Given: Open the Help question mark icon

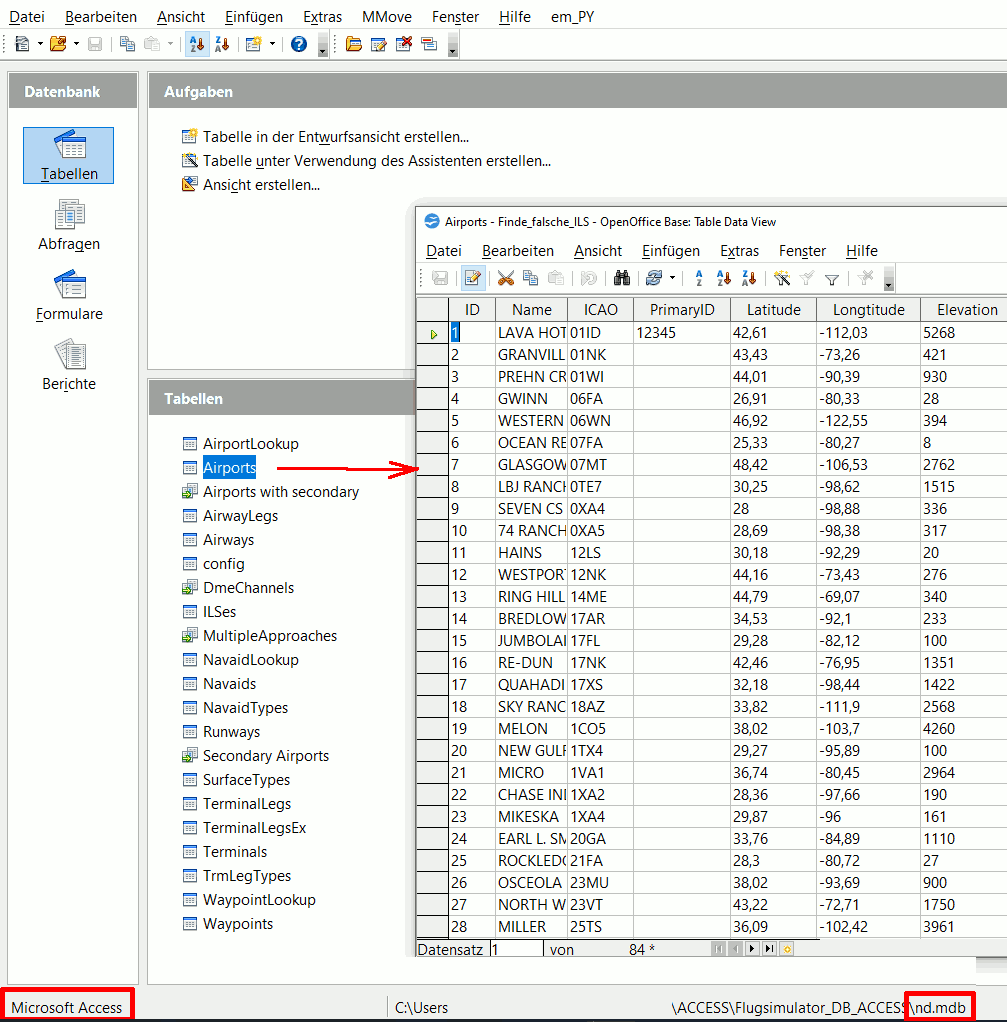Looking at the screenshot, I should coord(298,44).
